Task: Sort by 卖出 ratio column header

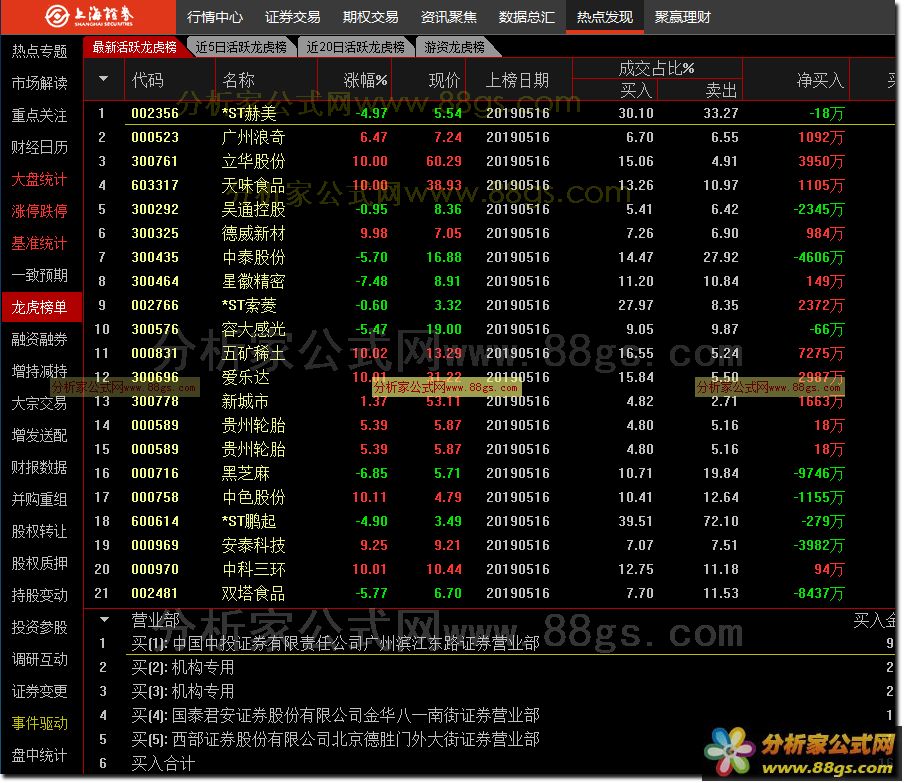Action: tap(721, 90)
